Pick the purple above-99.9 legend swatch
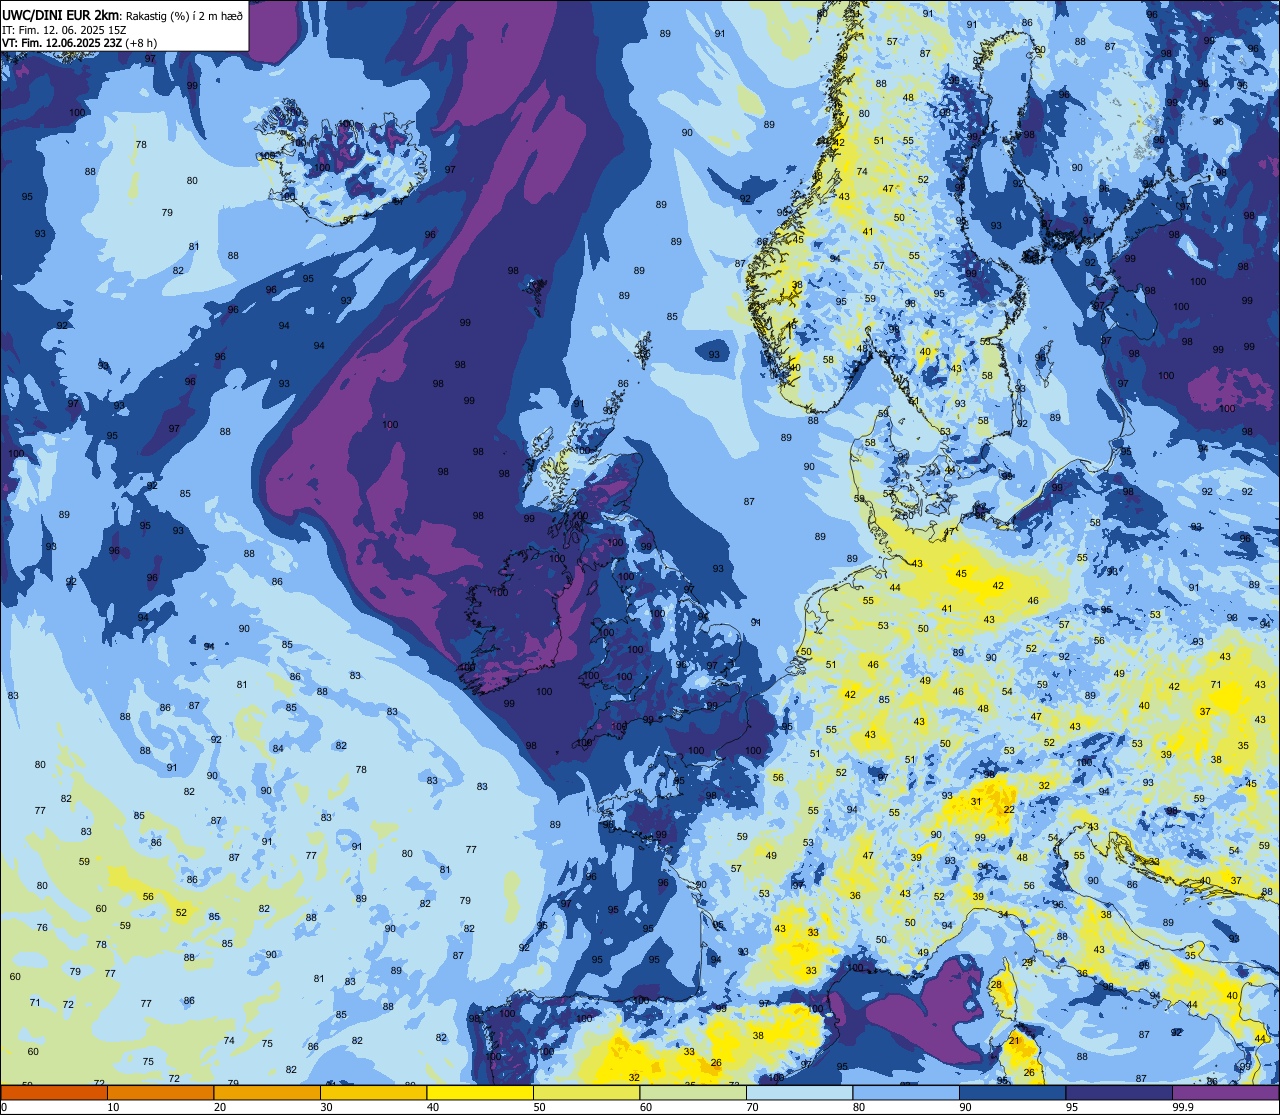This screenshot has width=1280, height=1115. point(1225,1093)
